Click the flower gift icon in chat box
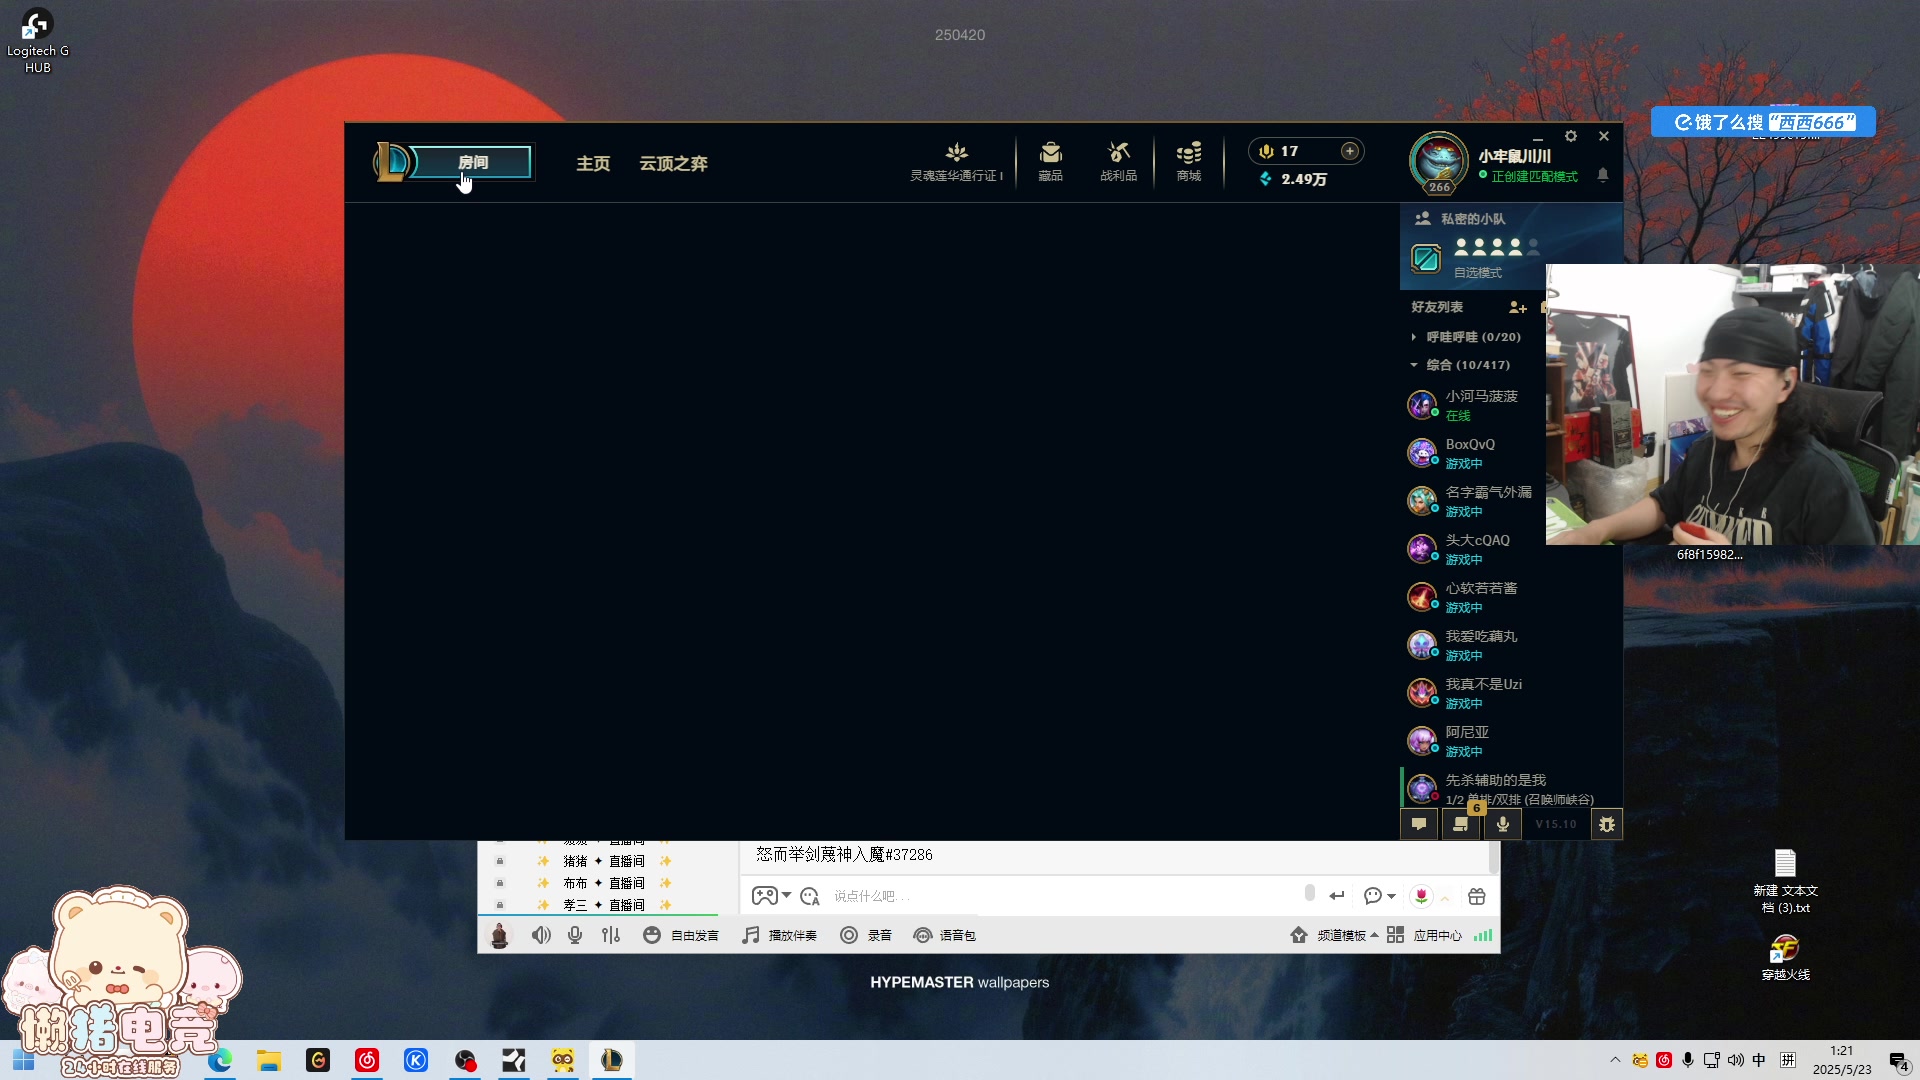The image size is (1920, 1080). (x=1421, y=896)
